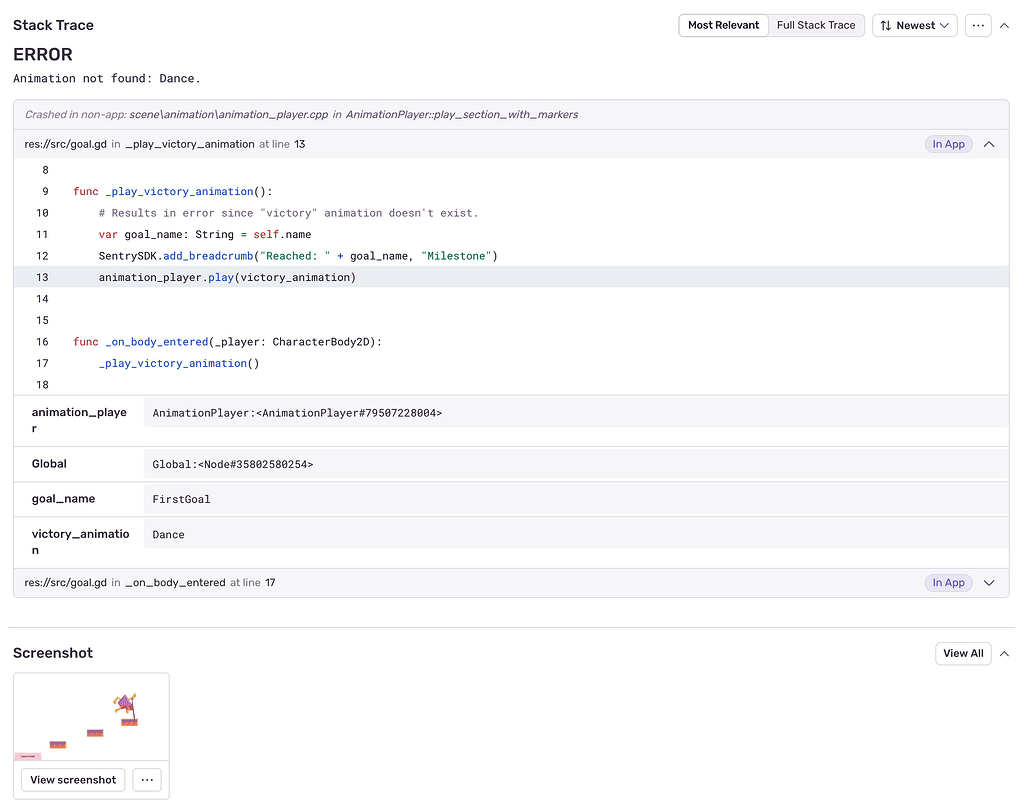The height and width of the screenshot is (809, 1024).
Task: Open the Newest sorting dropdown
Action: [914, 25]
